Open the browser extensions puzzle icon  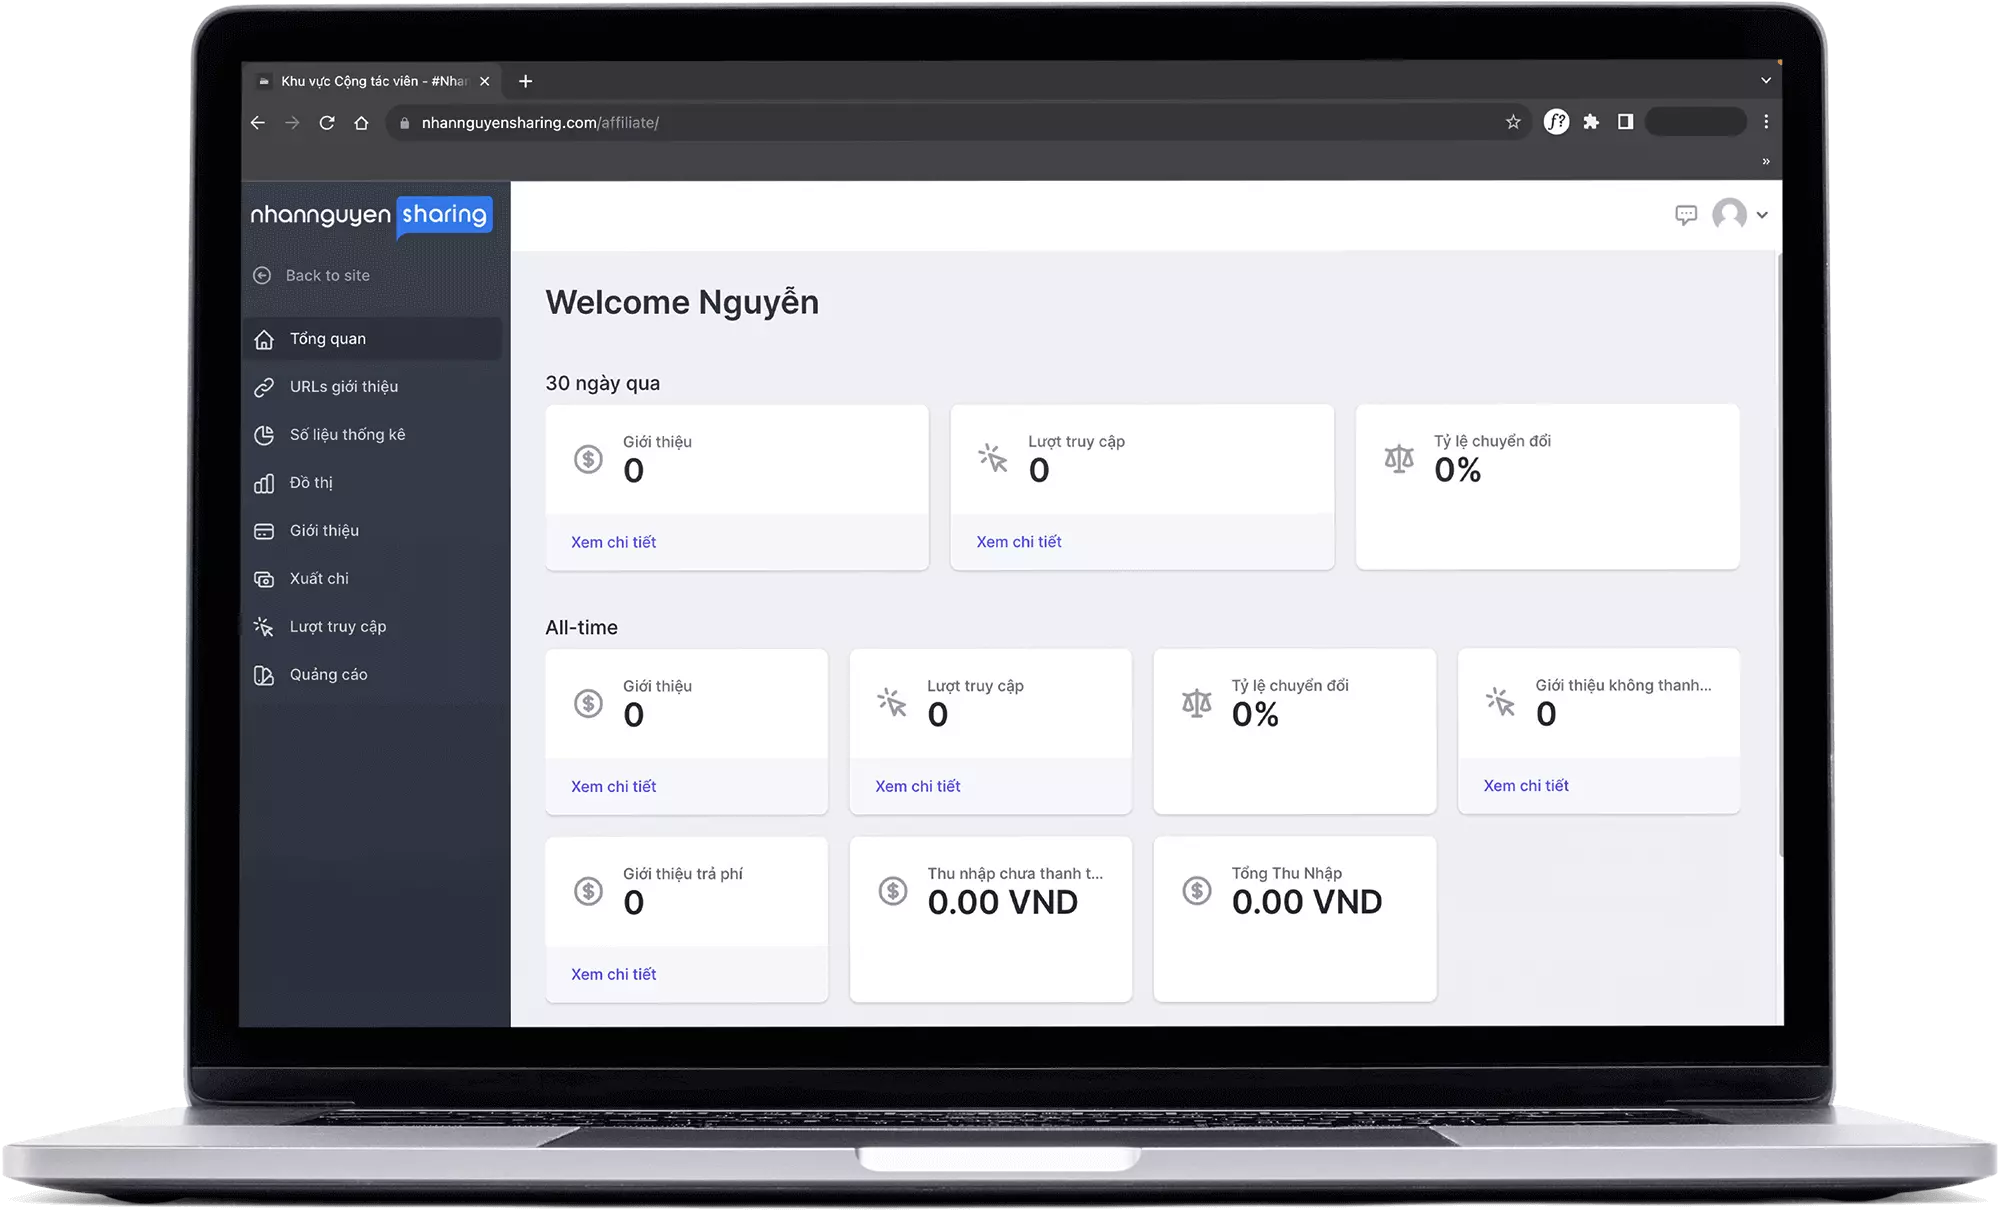coord(1591,122)
